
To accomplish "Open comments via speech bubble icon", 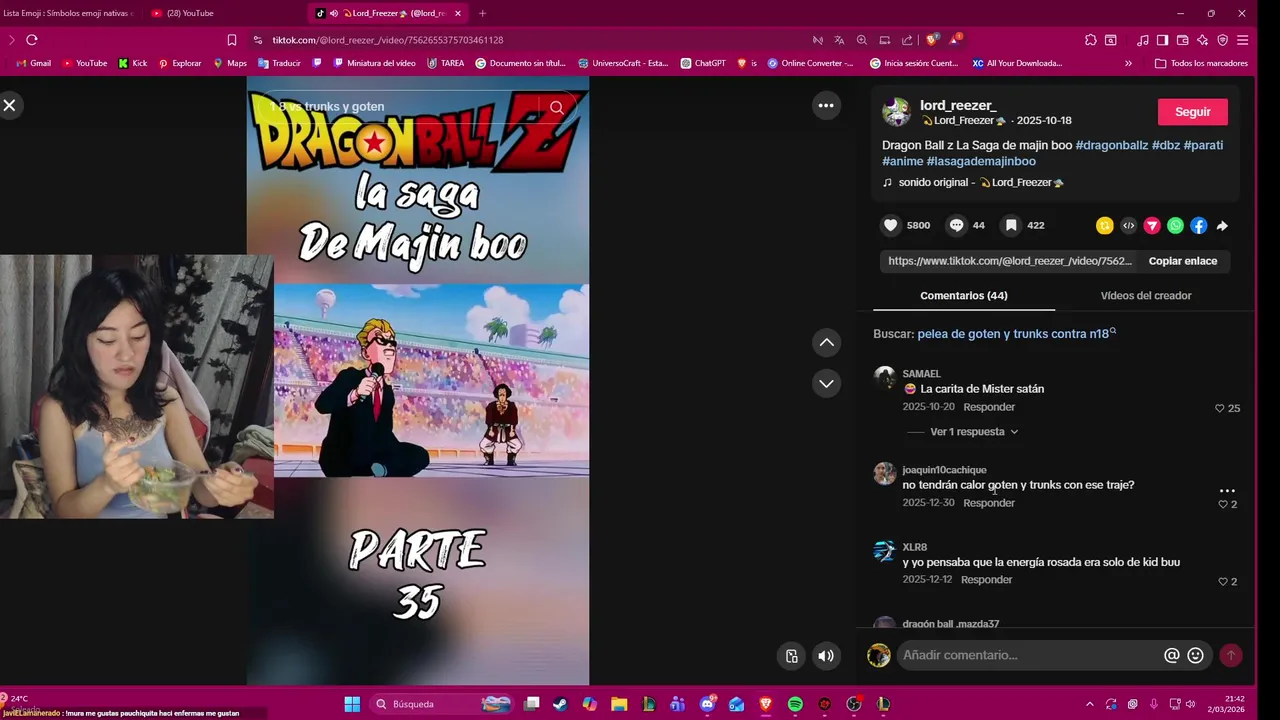I will point(956,226).
